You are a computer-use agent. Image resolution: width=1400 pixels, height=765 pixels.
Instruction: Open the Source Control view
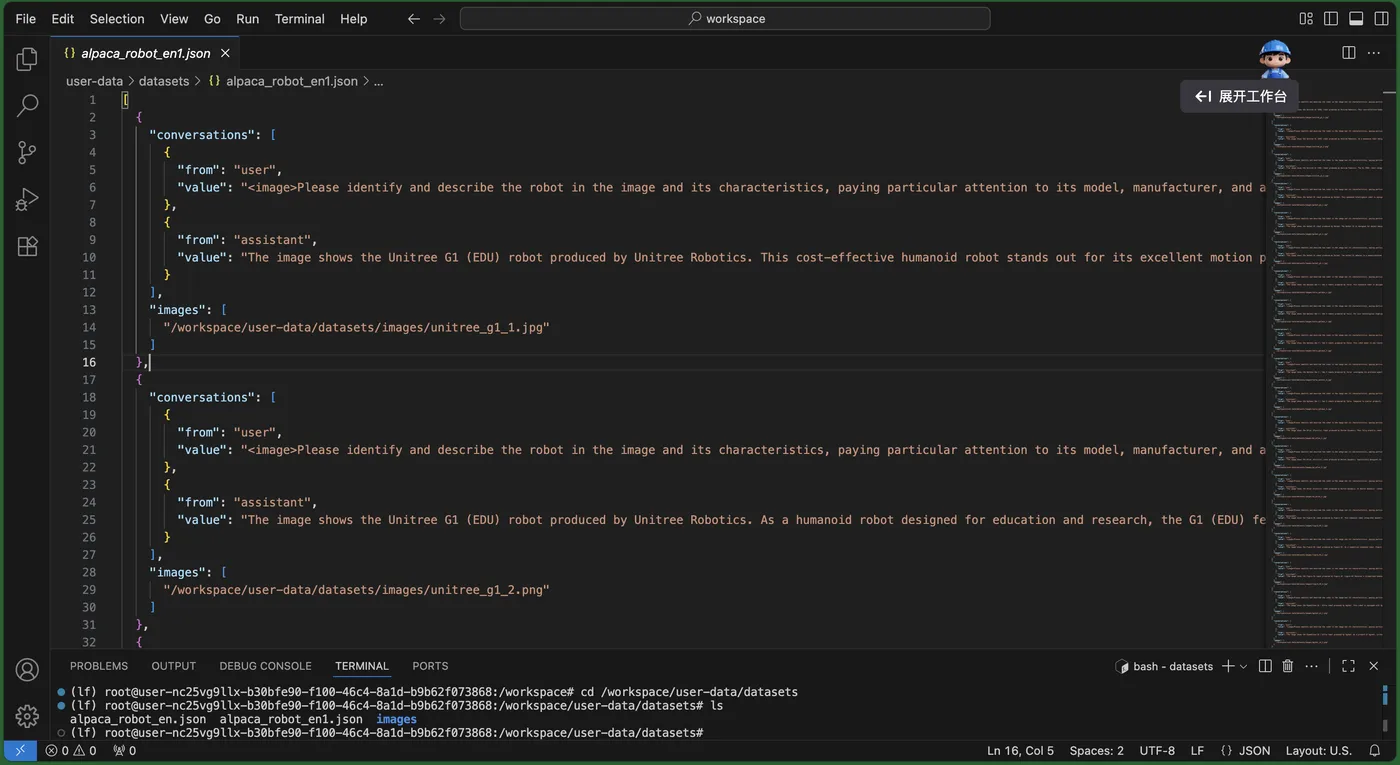pyautogui.click(x=27, y=153)
